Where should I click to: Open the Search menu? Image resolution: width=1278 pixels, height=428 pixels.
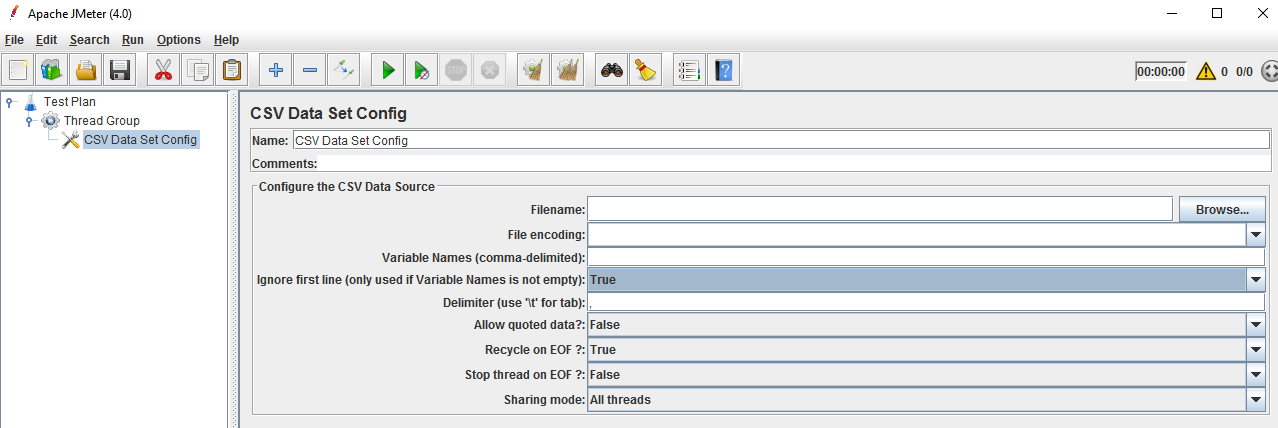(x=90, y=40)
